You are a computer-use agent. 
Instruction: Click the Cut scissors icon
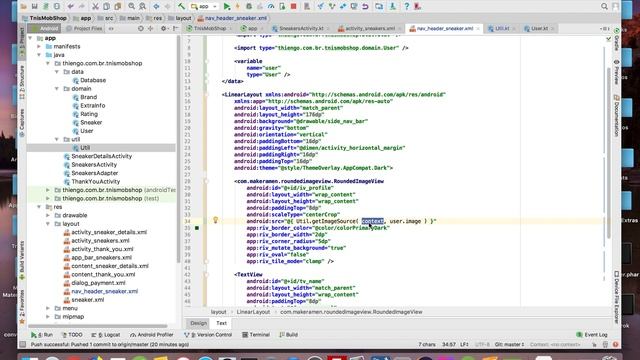pos(95,7)
